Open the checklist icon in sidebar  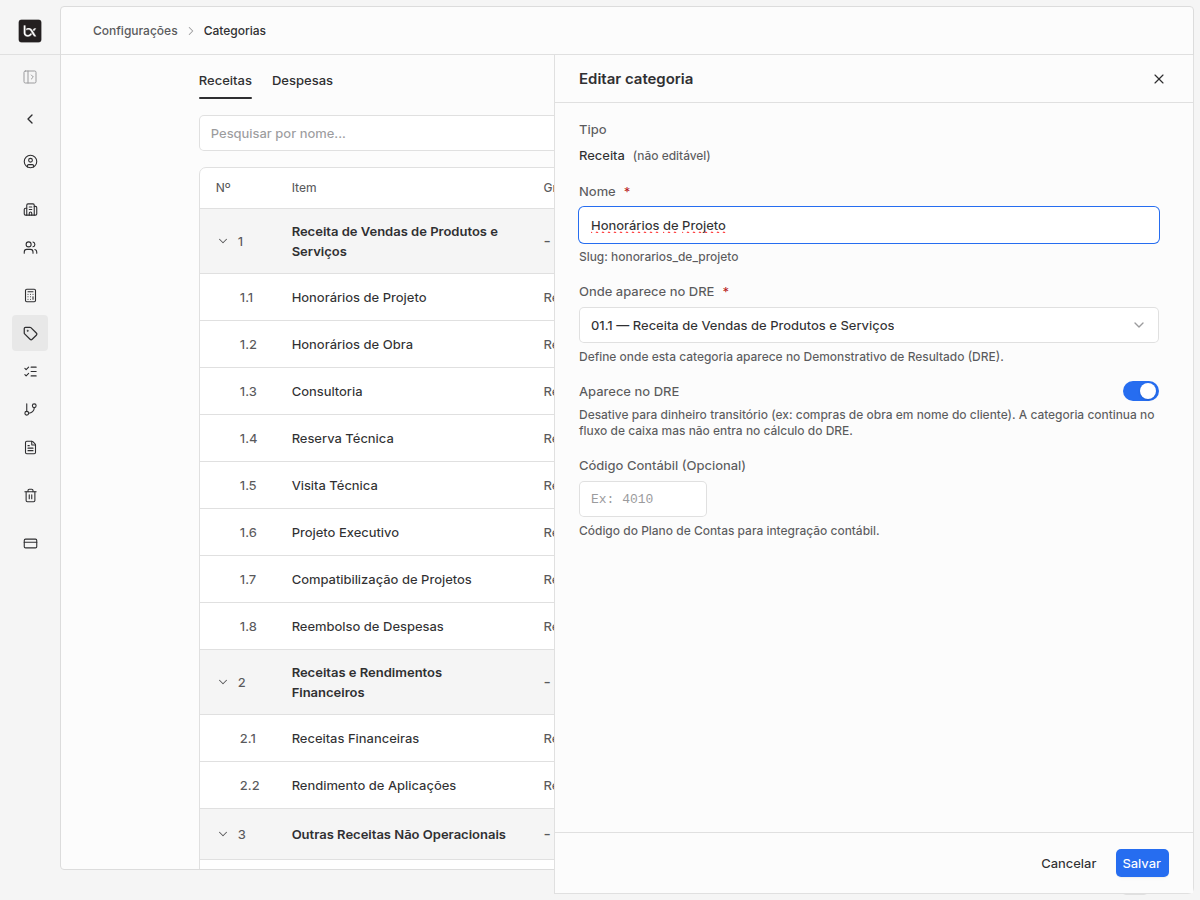pyautogui.click(x=30, y=371)
